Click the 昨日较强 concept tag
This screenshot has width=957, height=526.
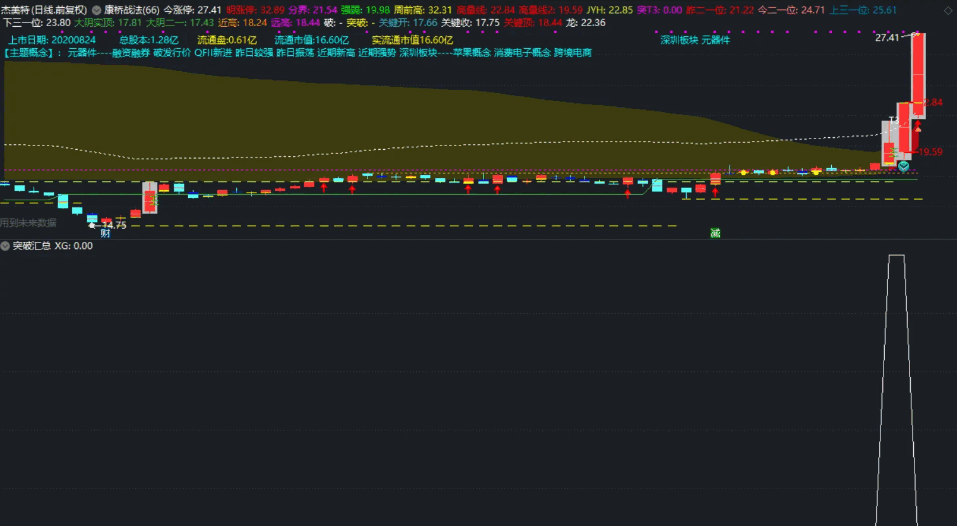coord(255,53)
